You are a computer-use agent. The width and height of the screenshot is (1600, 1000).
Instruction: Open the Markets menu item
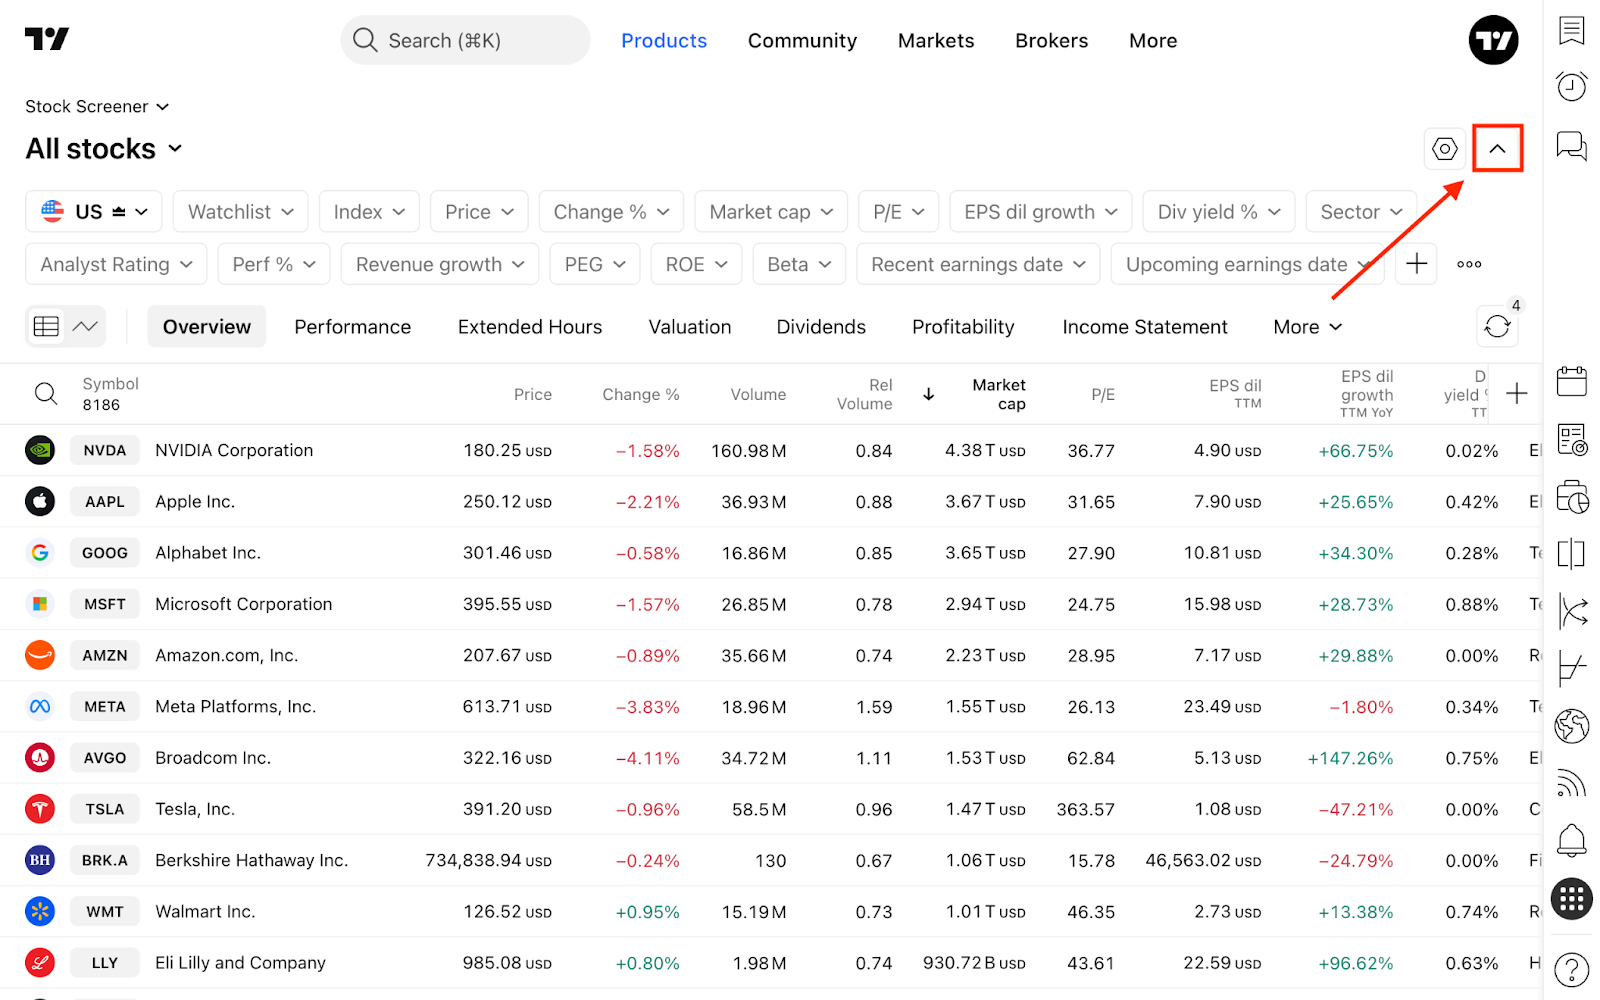[936, 40]
